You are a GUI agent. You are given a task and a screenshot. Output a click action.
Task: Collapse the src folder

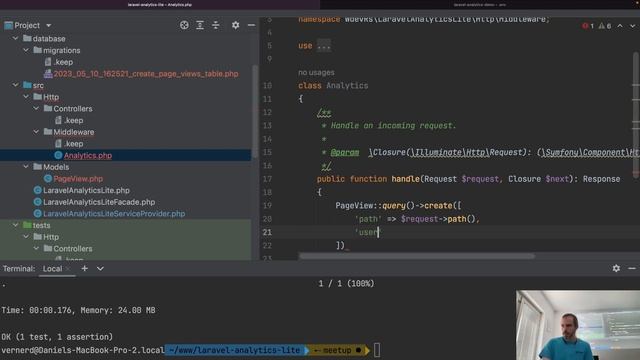[15, 85]
